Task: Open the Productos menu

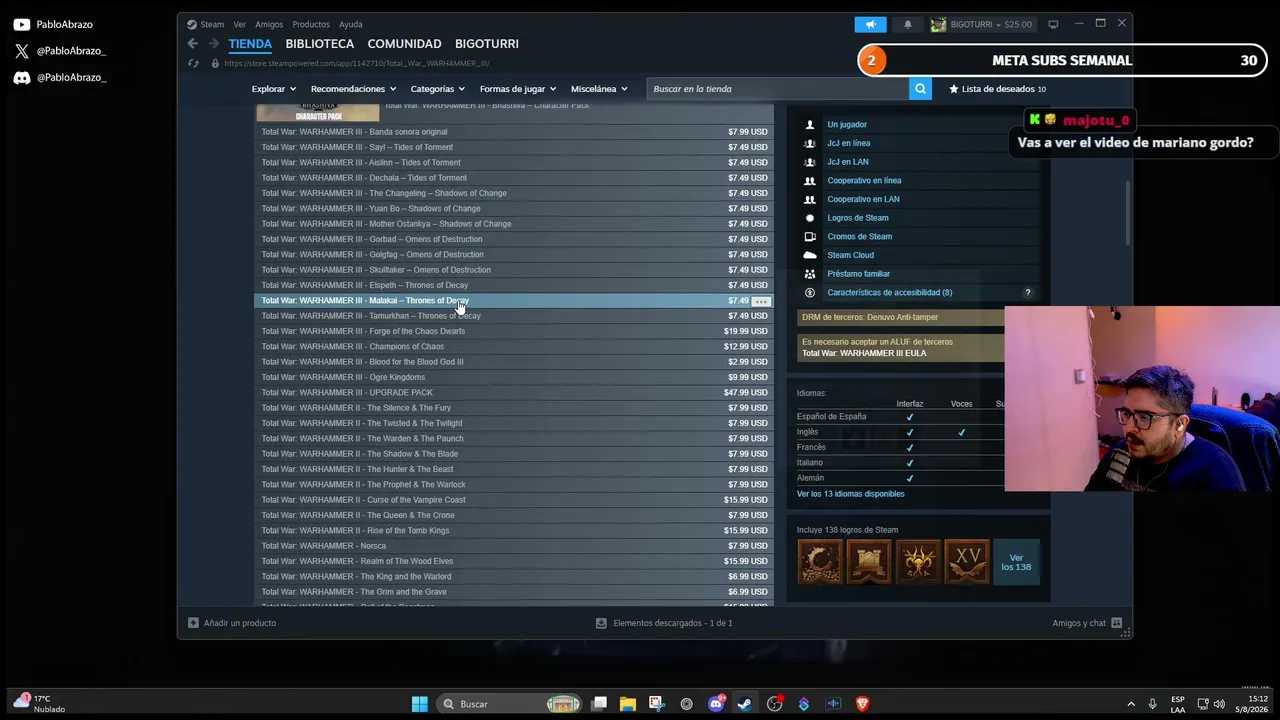Action: 311,24
